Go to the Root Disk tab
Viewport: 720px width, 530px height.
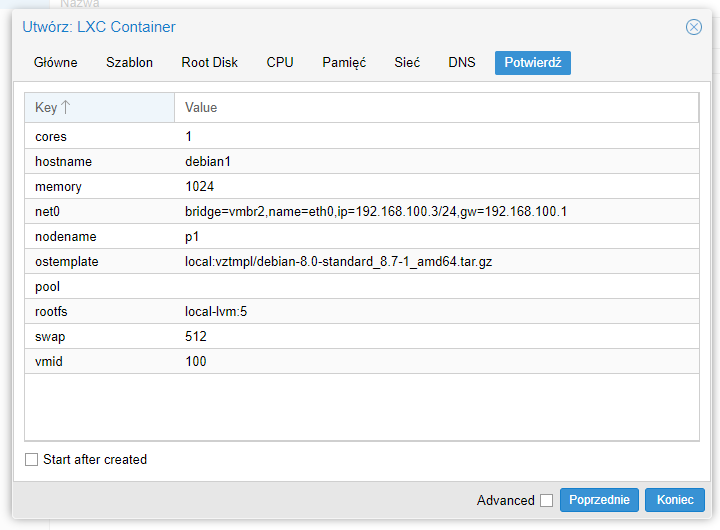210,62
